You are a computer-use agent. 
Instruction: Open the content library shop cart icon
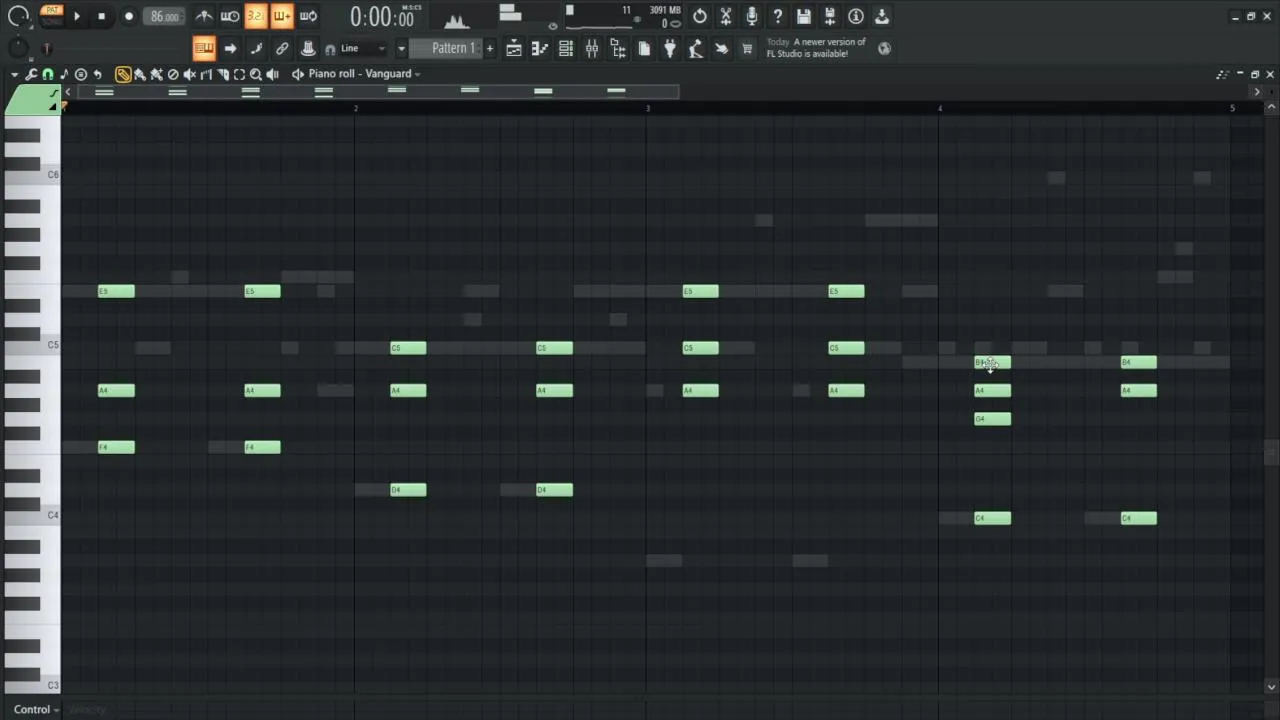[x=747, y=48]
